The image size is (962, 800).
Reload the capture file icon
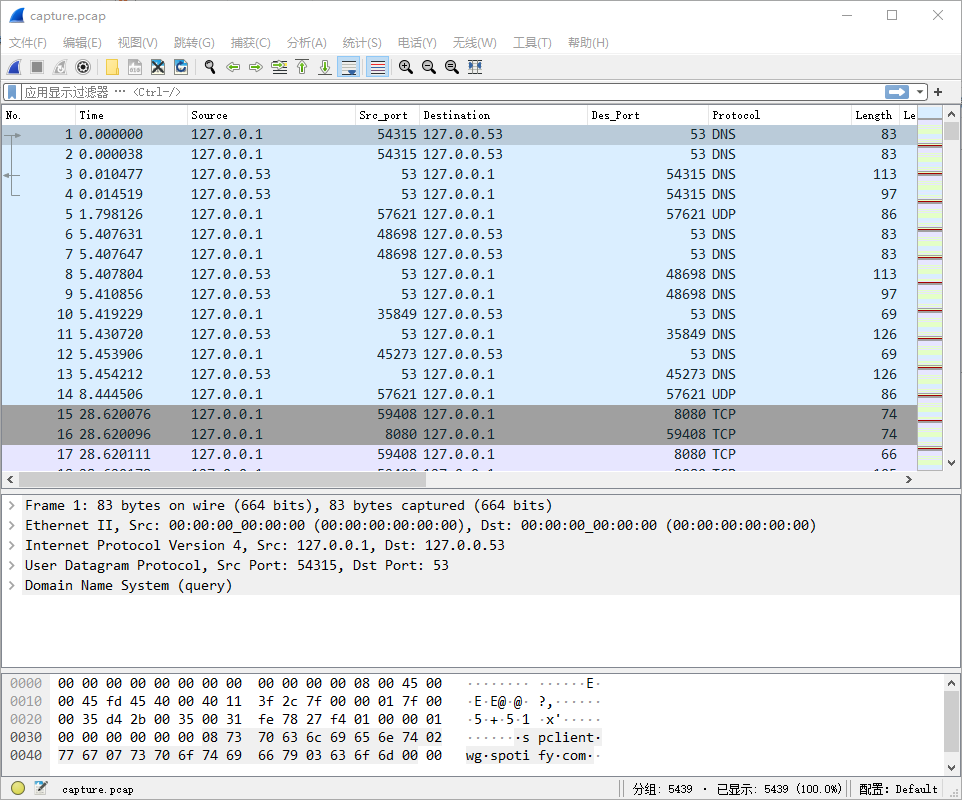pos(181,67)
